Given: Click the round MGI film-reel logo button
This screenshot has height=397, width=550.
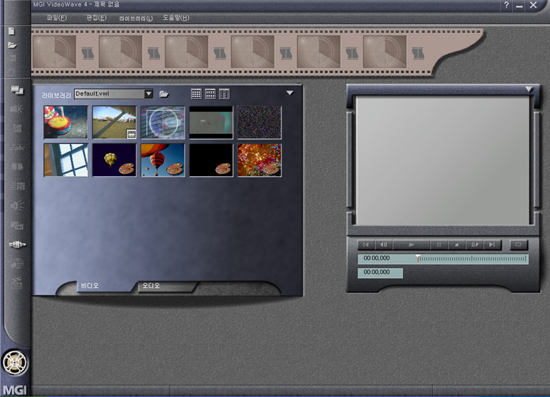Looking at the screenshot, I should pos(15,363).
